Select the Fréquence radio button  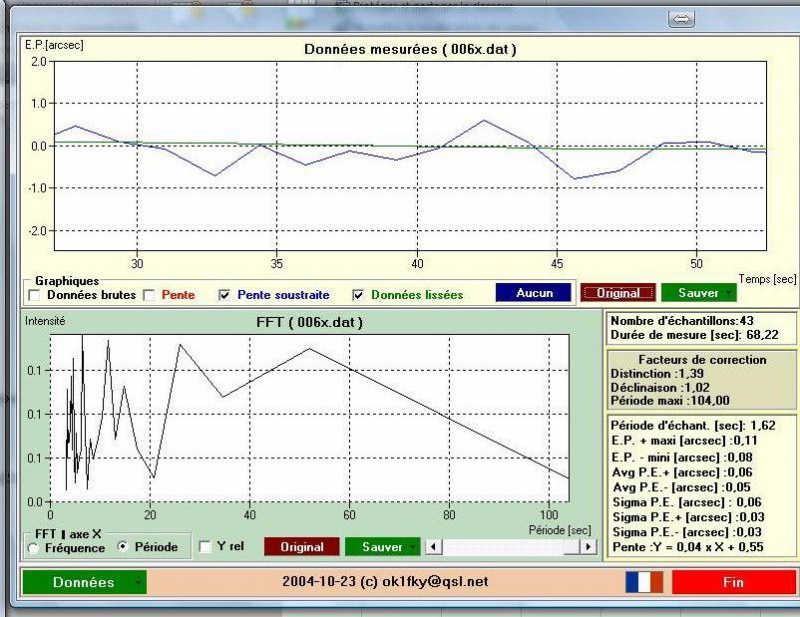click(x=34, y=549)
